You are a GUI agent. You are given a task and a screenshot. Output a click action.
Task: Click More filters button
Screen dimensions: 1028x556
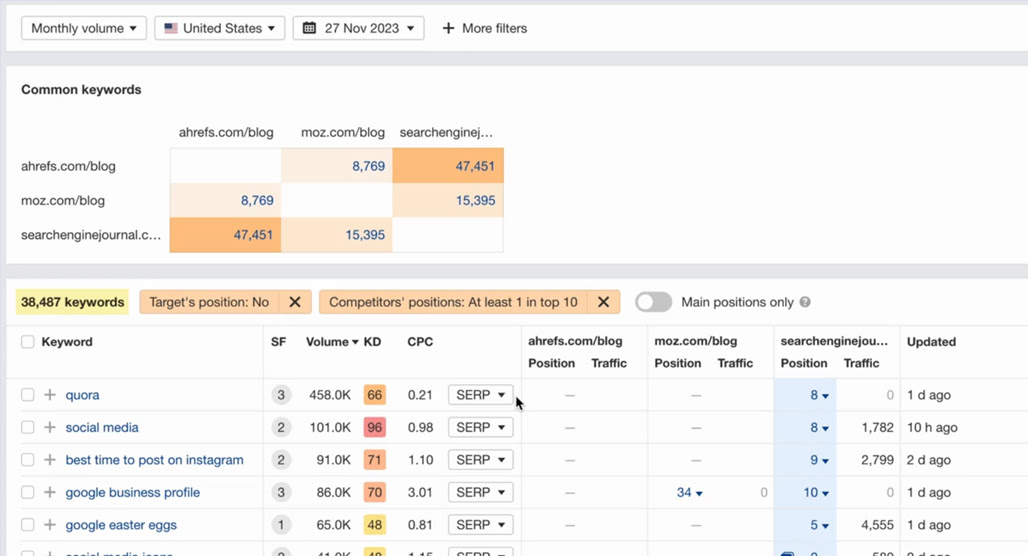(x=484, y=28)
